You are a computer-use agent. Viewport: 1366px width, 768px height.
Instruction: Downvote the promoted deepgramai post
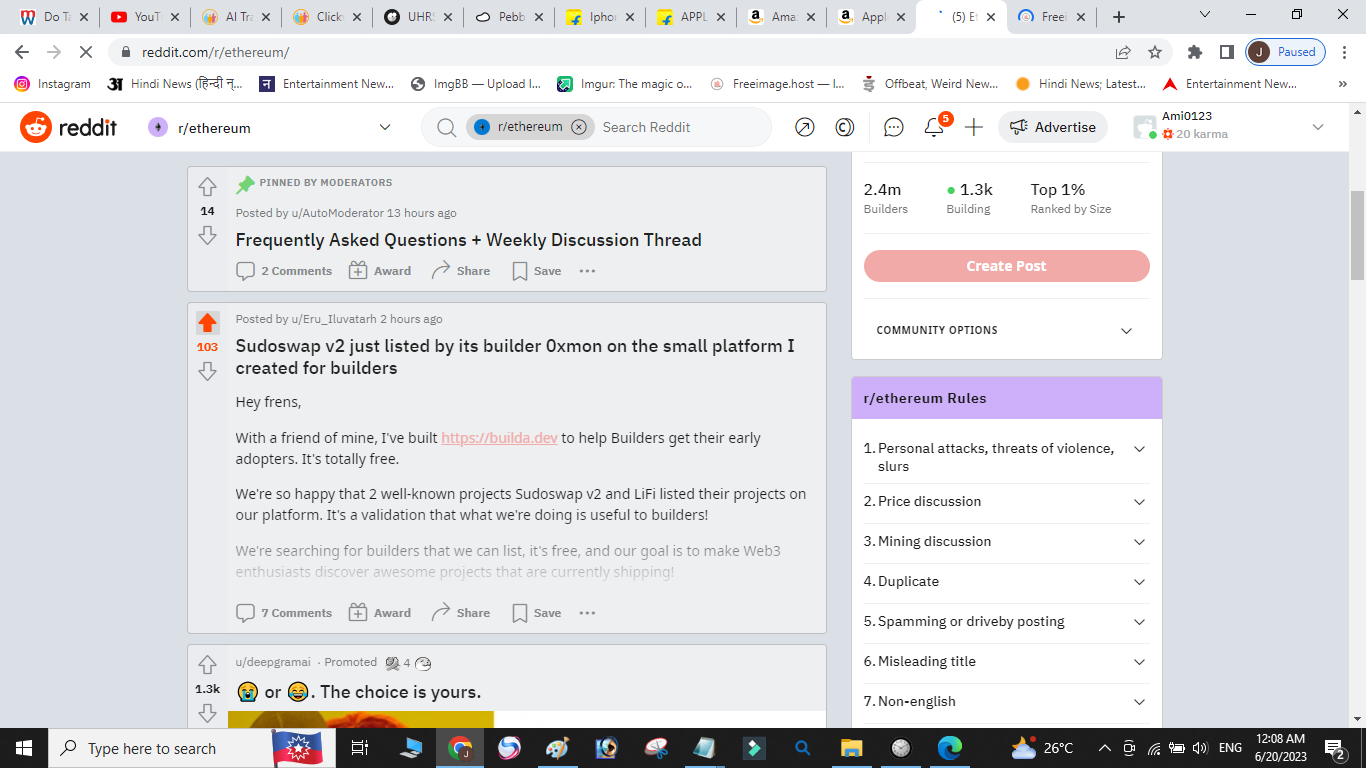pos(207,713)
